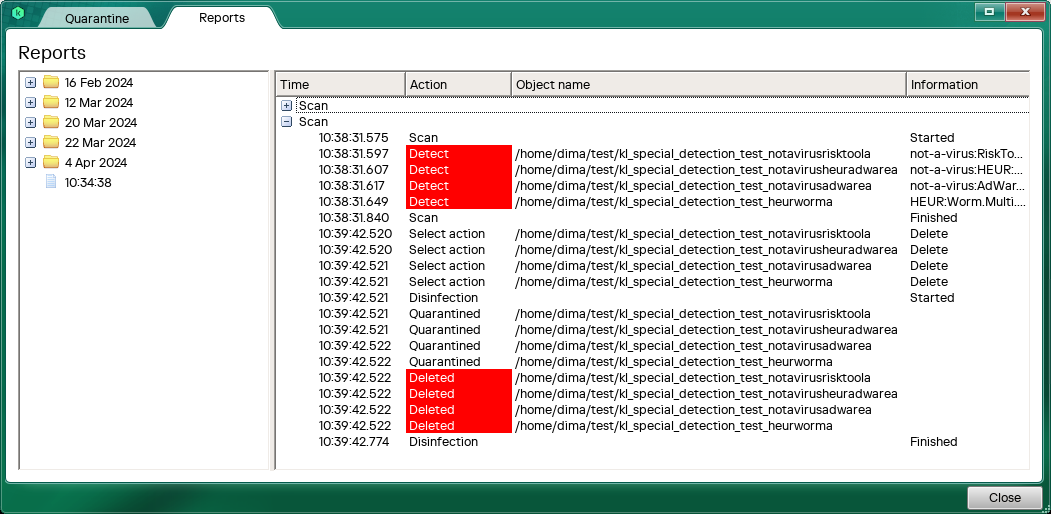
Task: Select the red Detect row for heurworma
Action: [458, 202]
